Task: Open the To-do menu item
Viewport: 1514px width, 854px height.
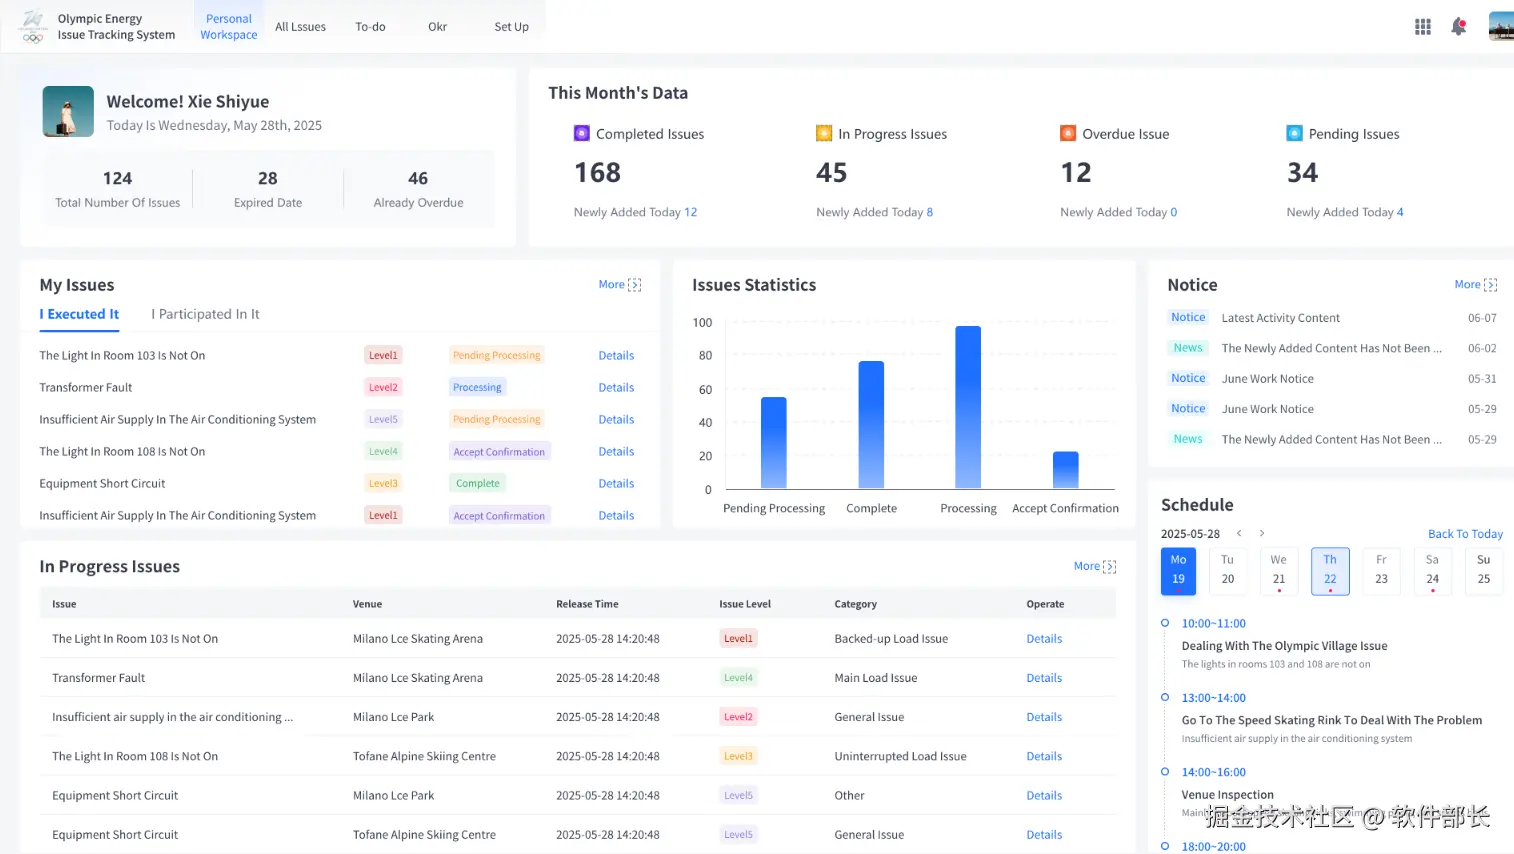Action: coord(370,27)
